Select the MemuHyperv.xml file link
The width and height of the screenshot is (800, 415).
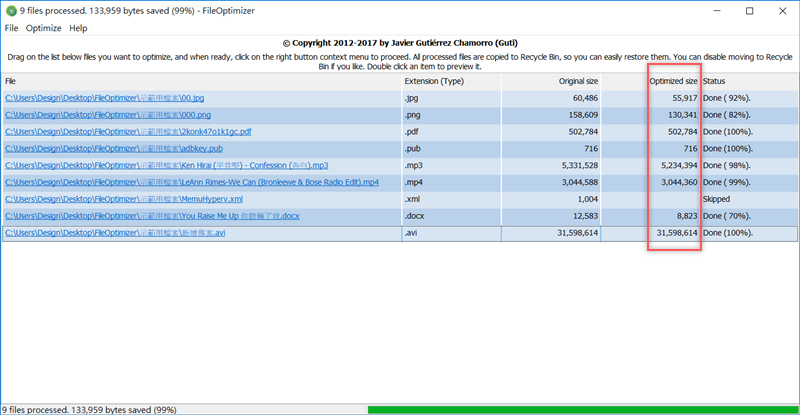point(123,200)
